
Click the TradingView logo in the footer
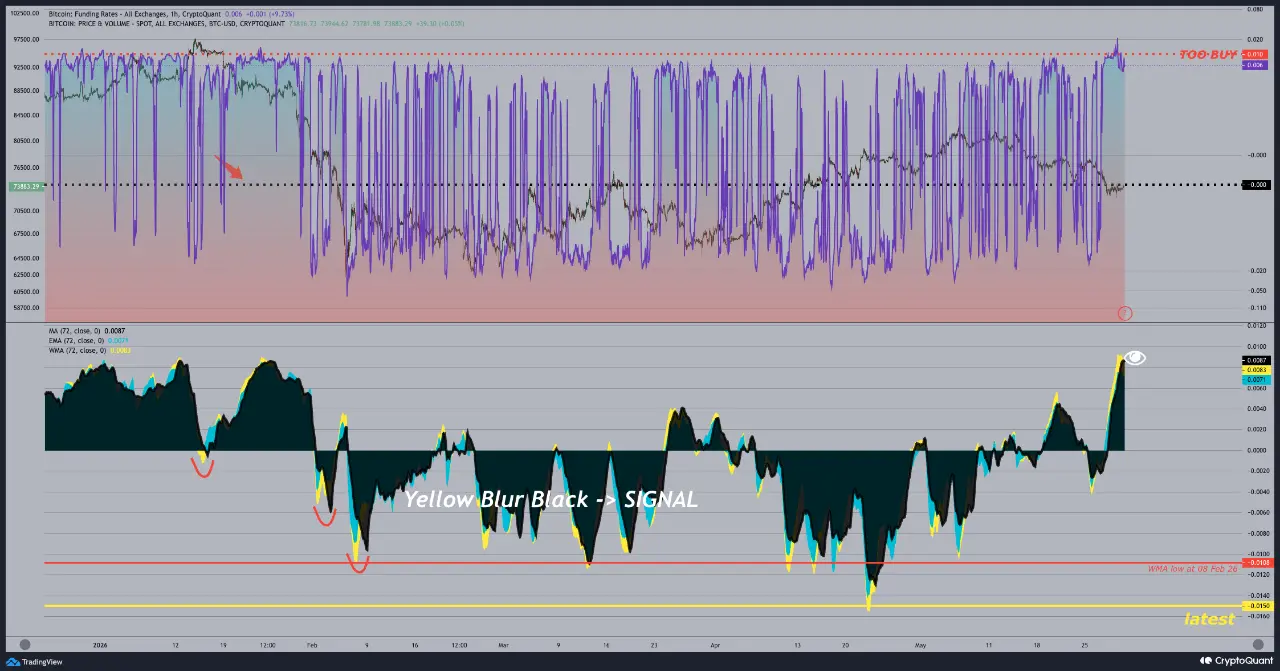pyautogui.click(x=34, y=660)
